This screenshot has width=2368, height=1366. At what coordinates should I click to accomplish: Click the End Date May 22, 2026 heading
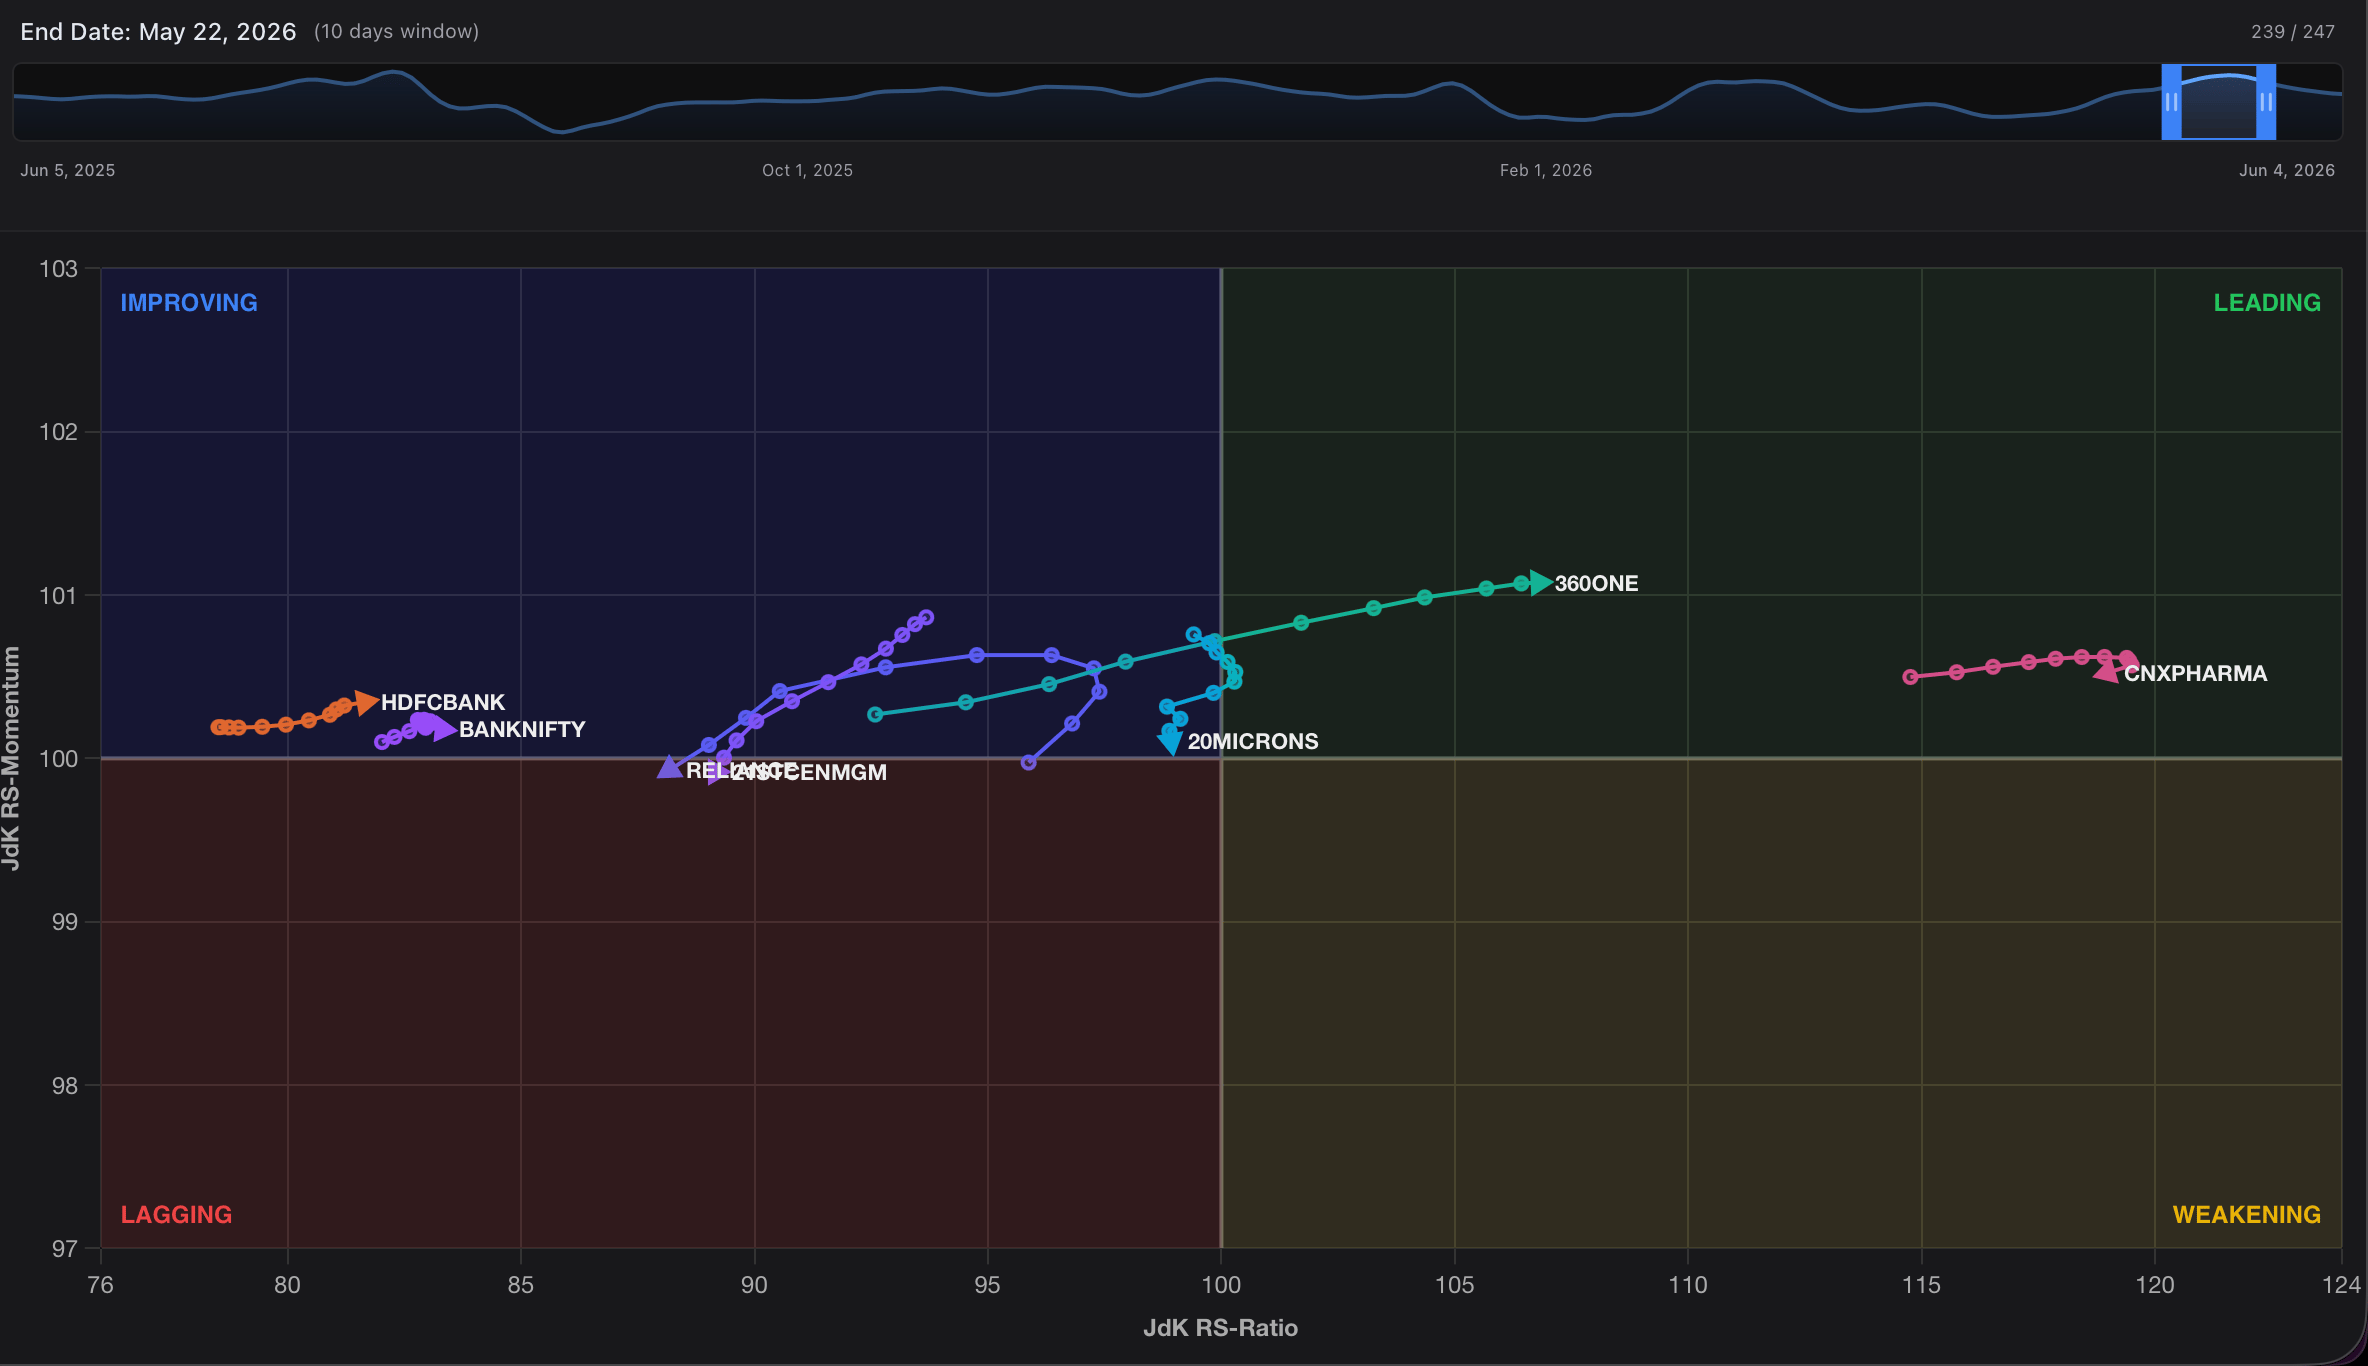click(158, 32)
